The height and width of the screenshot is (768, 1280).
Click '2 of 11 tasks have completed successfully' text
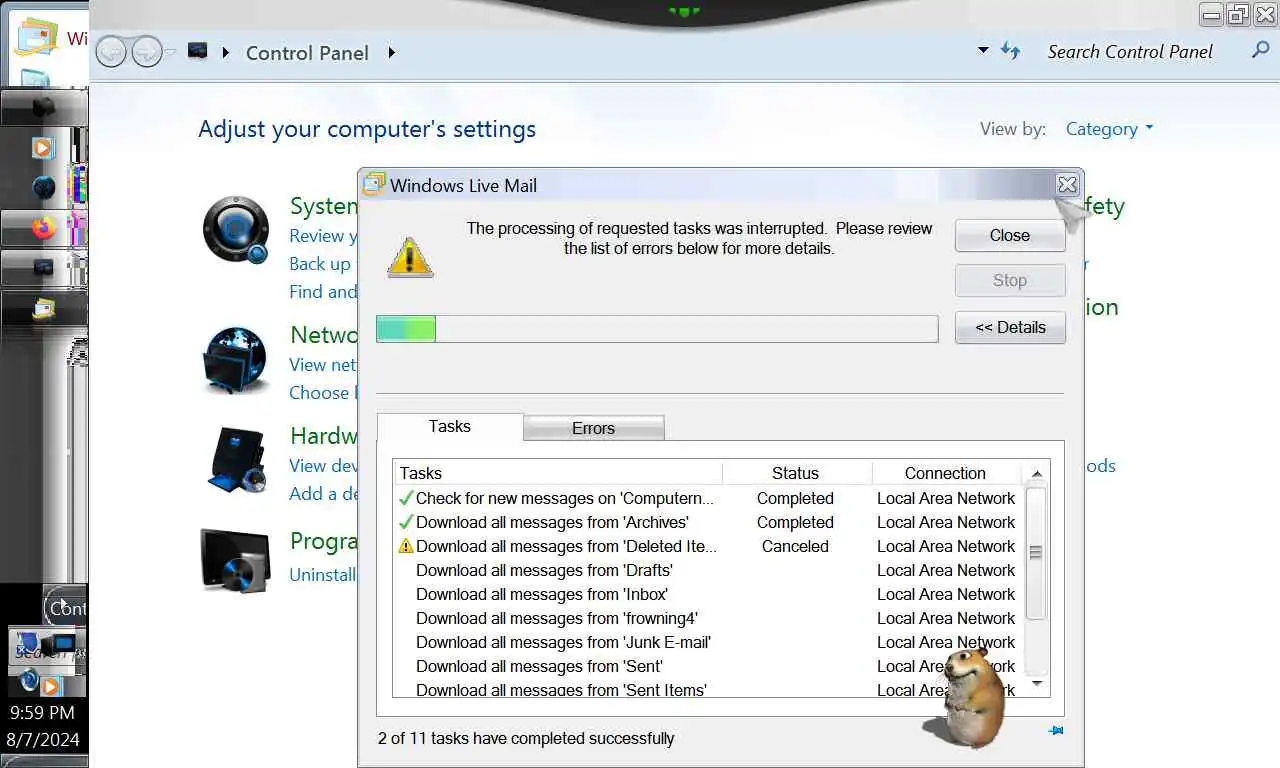pos(526,739)
